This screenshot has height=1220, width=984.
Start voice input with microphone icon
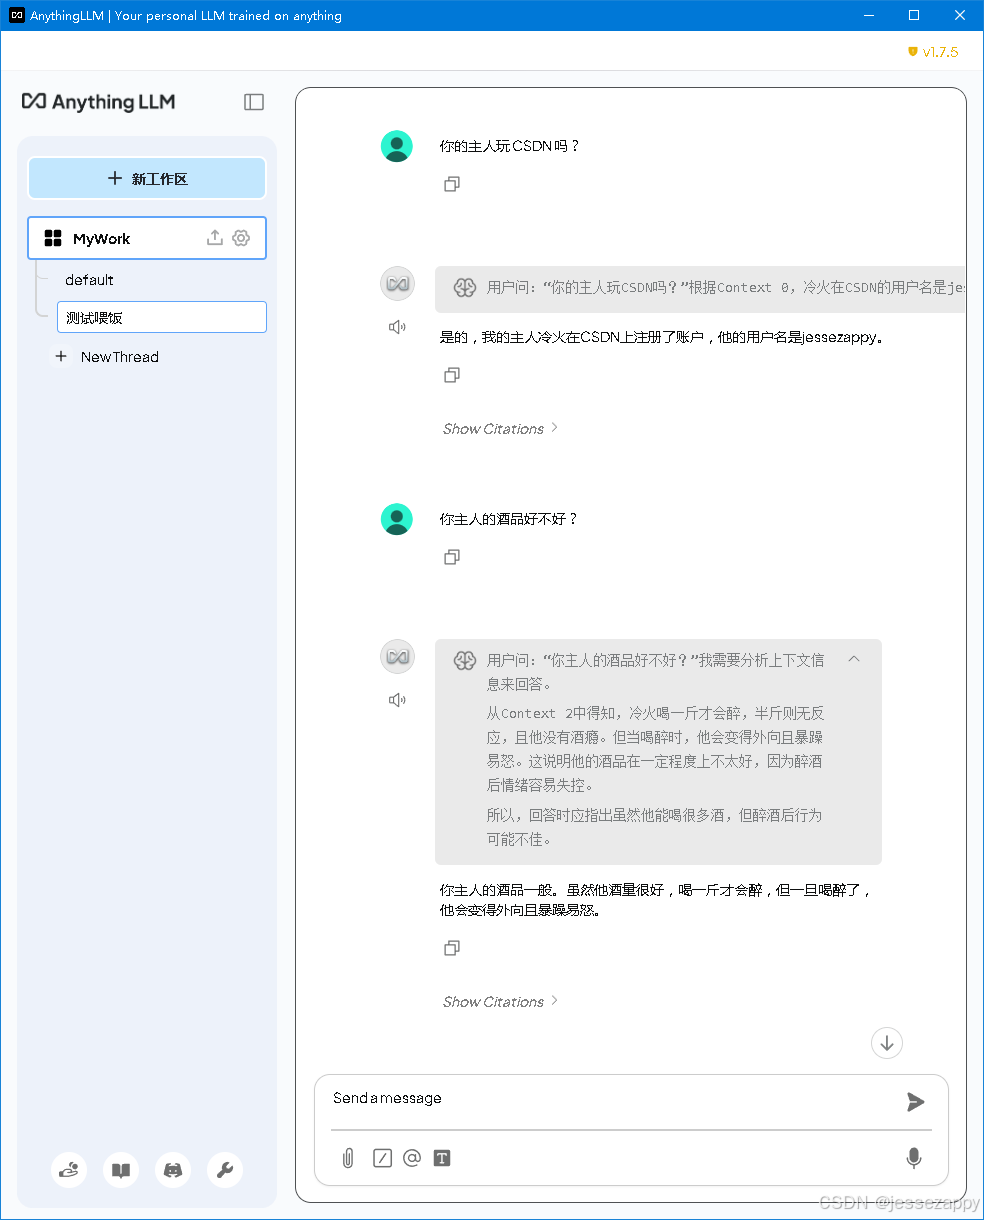(914, 1158)
